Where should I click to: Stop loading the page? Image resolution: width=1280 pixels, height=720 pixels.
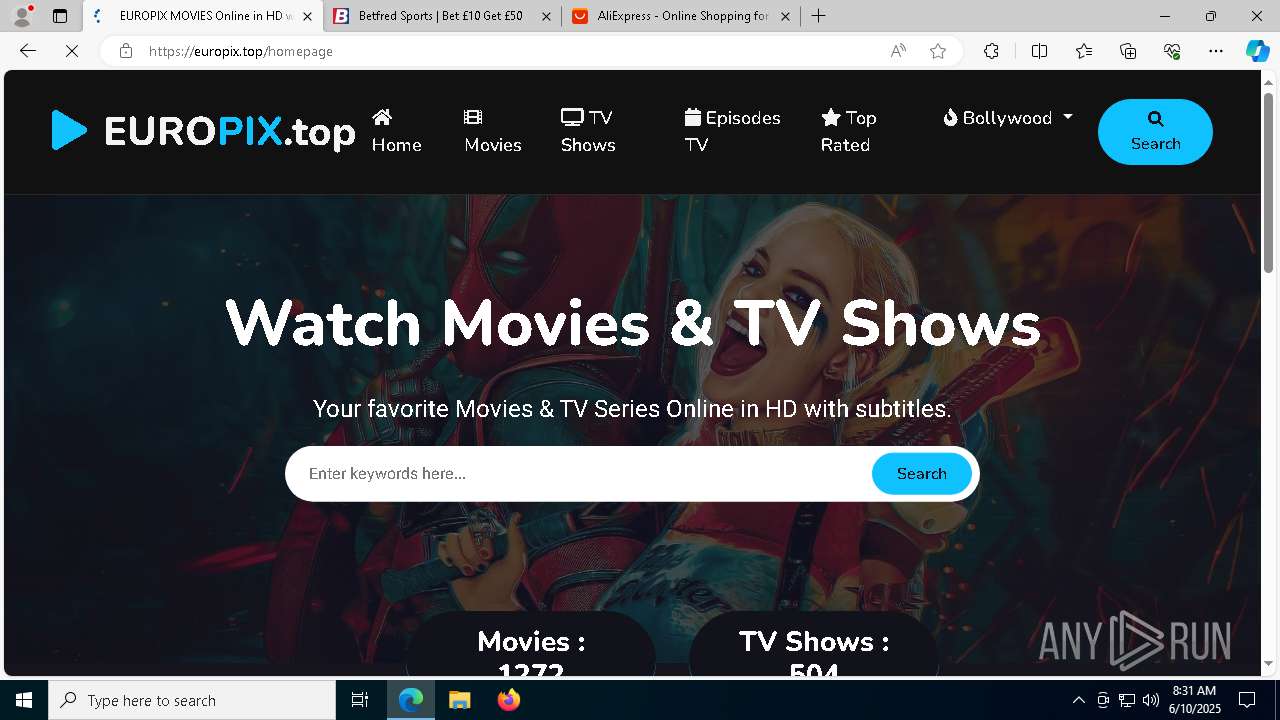coord(72,51)
